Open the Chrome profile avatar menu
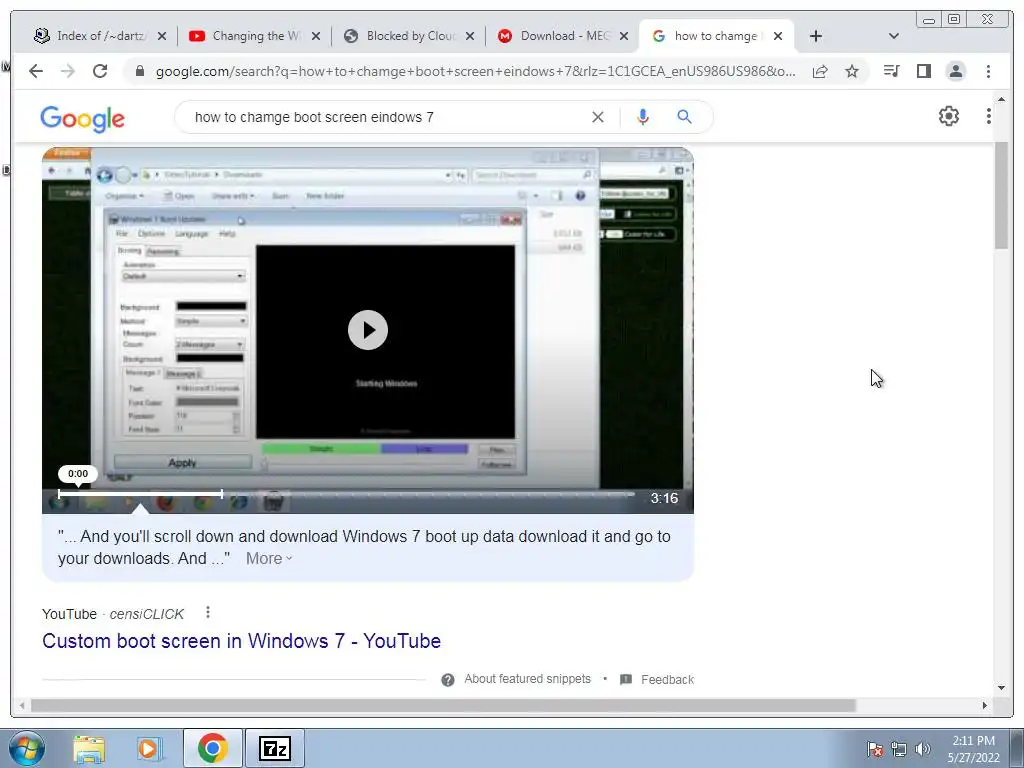The width and height of the screenshot is (1024, 768). (955, 71)
